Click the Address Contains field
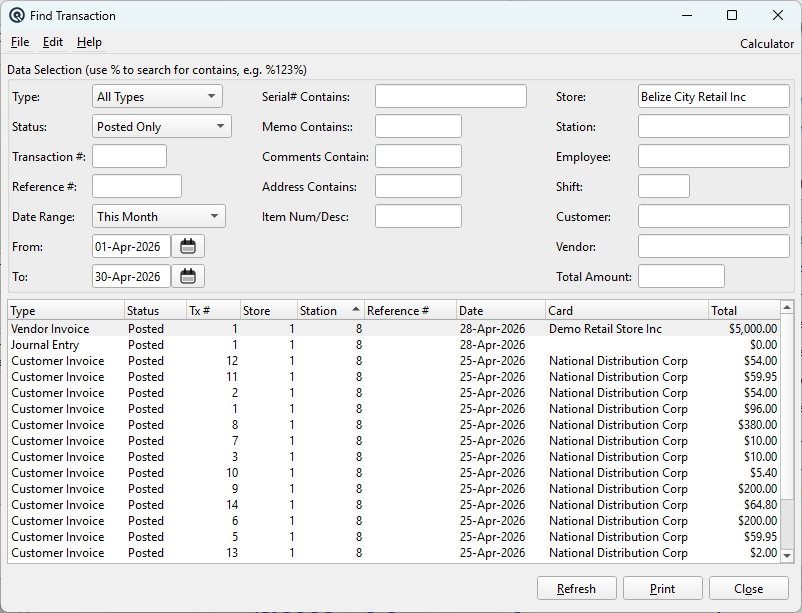 pyautogui.click(x=418, y=187)
